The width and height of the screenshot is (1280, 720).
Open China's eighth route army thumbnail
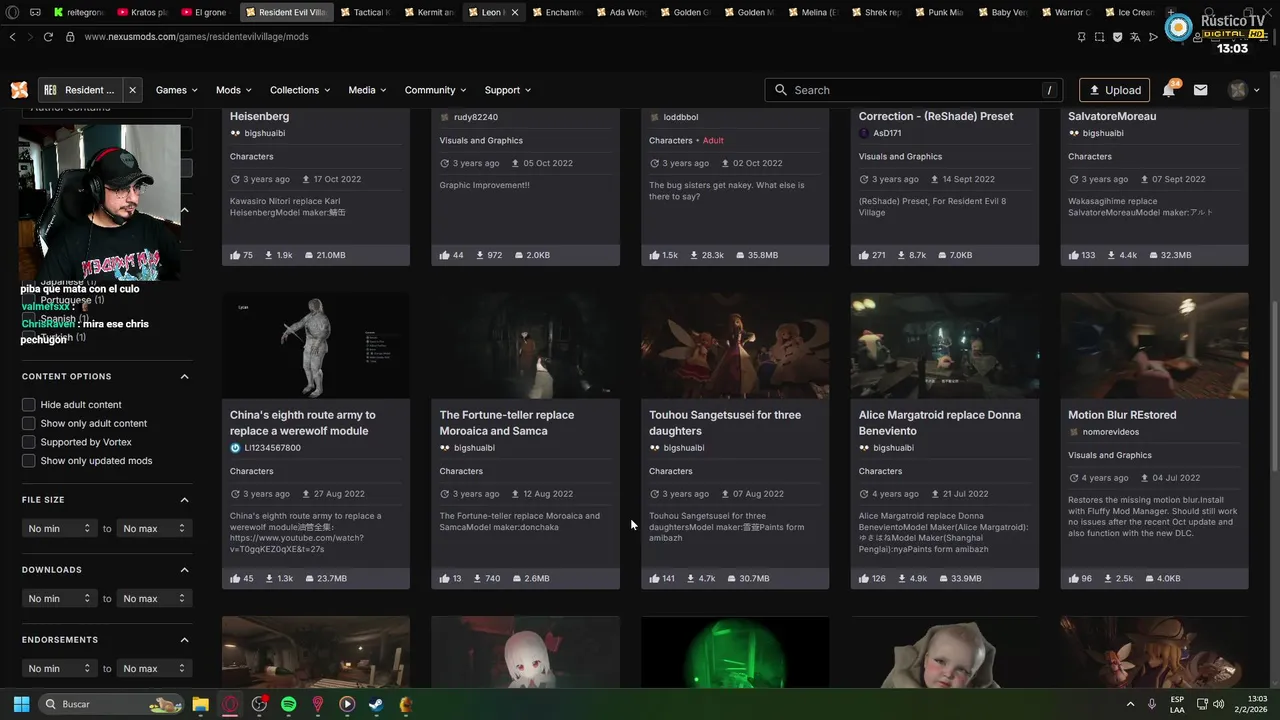point(316,346)
